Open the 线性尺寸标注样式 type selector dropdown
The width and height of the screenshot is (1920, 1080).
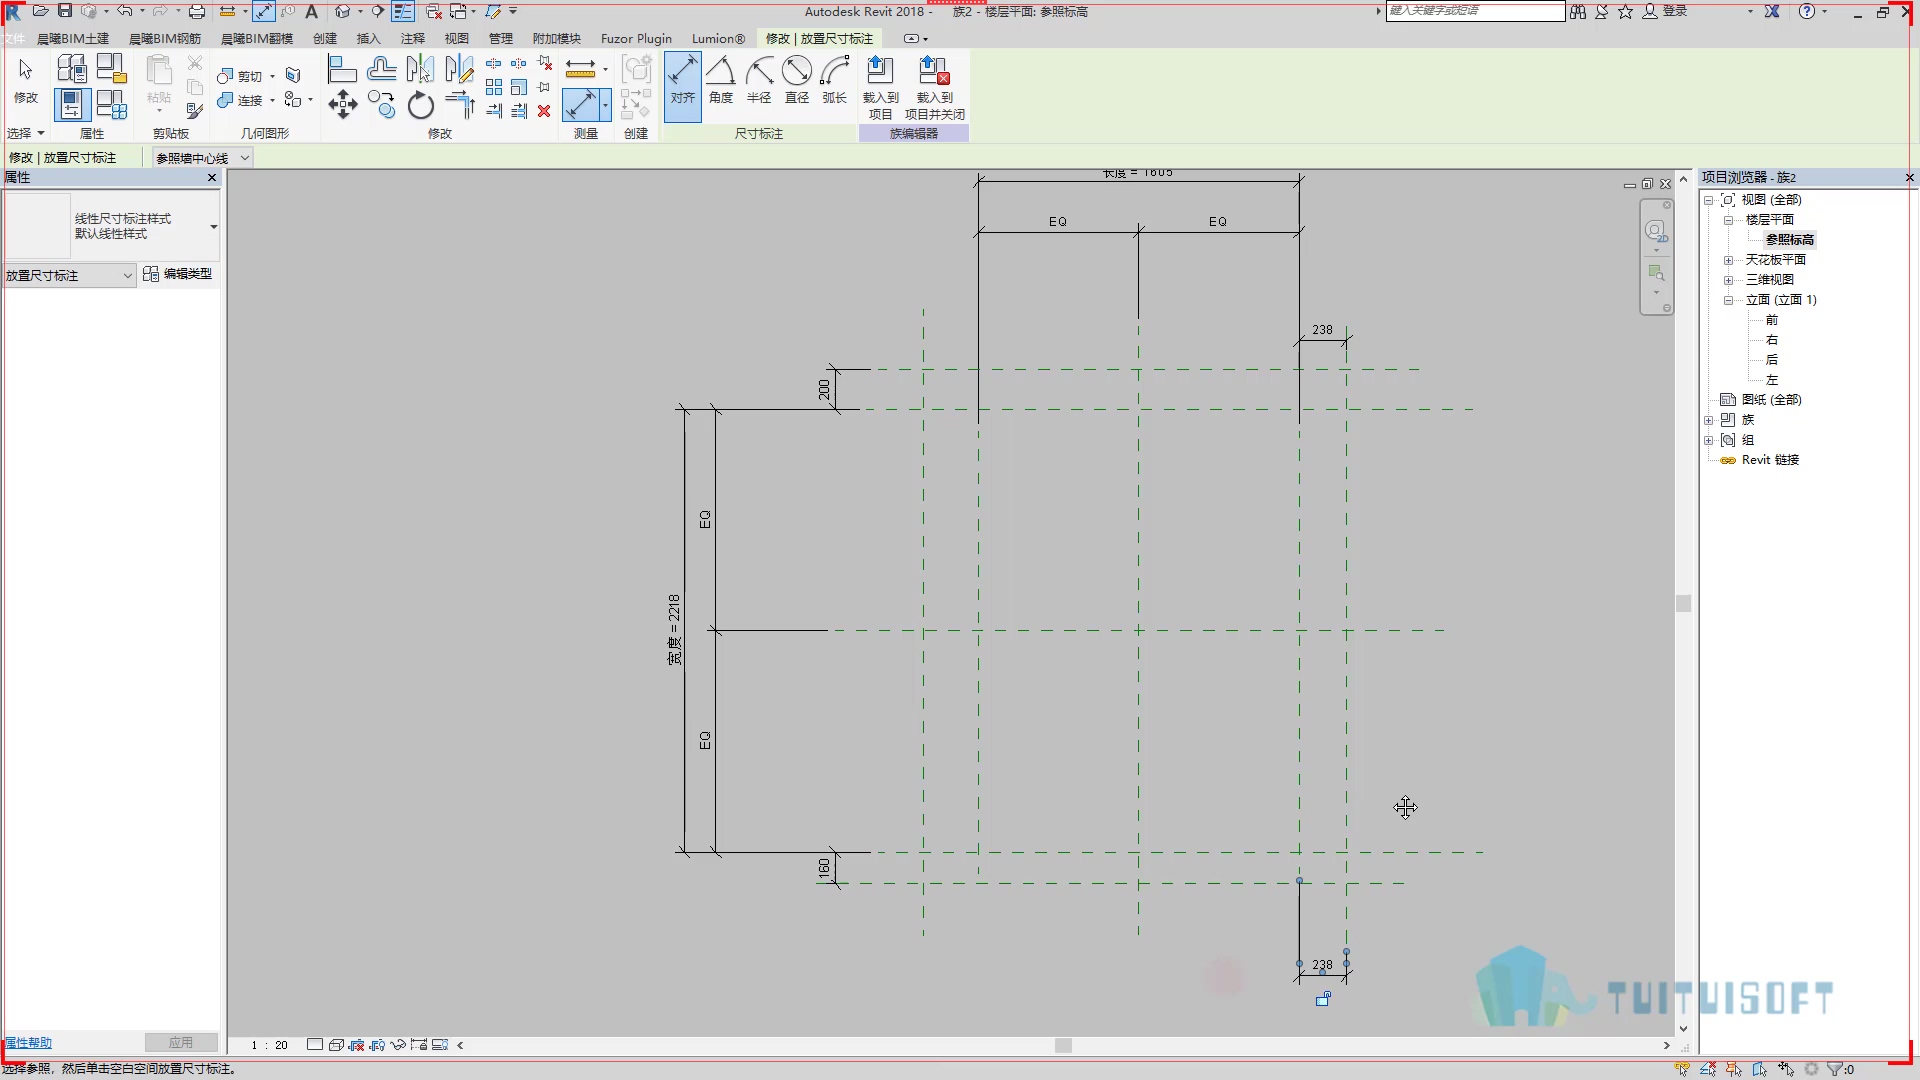coord(112,226)
